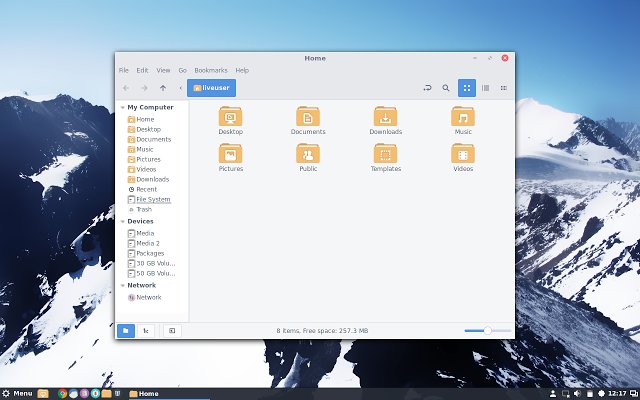Go forward with the right arrow toolbar button
Screen dimensions: 640x400
(x=144, y=88)
